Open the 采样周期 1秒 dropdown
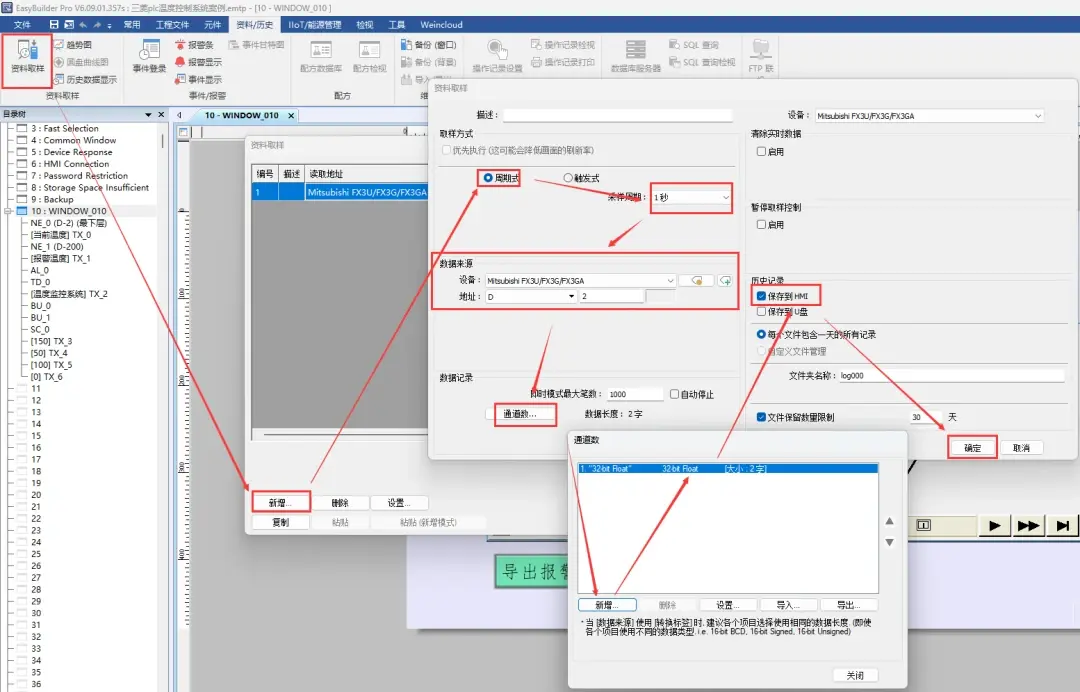This screenshot has width=1080, height=692. tap(690, 198)
